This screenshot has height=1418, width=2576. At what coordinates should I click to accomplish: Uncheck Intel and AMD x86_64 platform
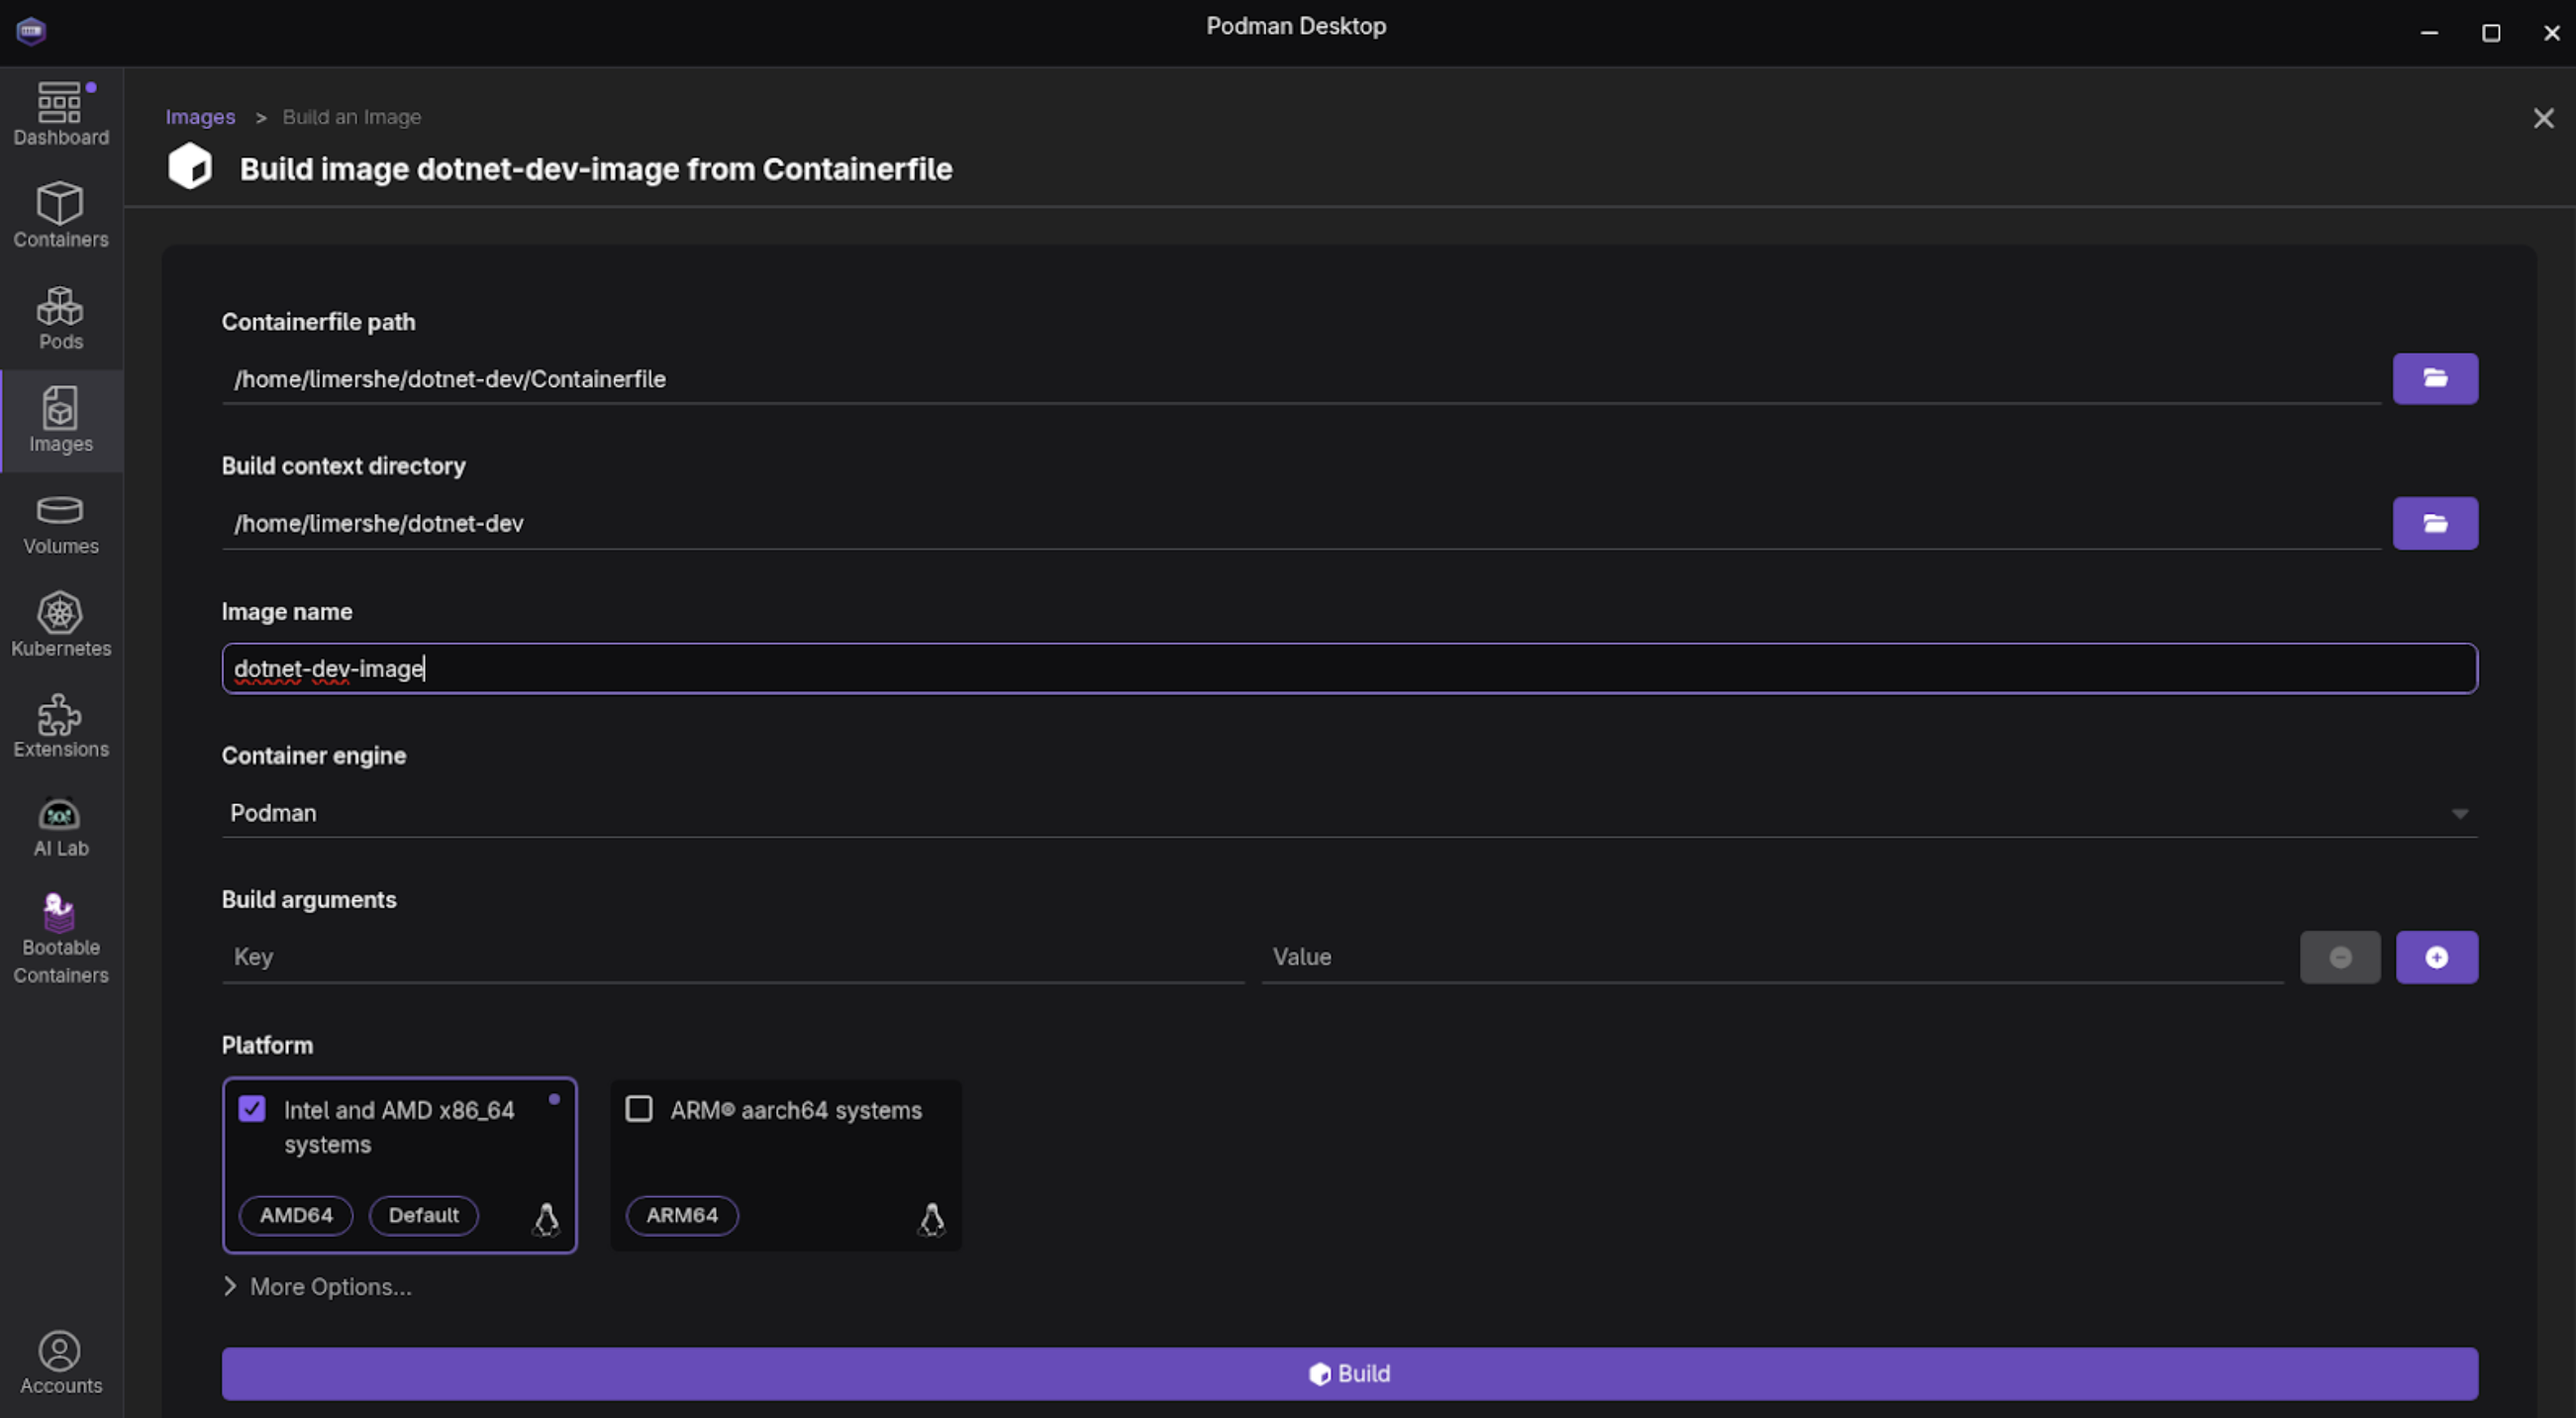(x=252, y=1109)
